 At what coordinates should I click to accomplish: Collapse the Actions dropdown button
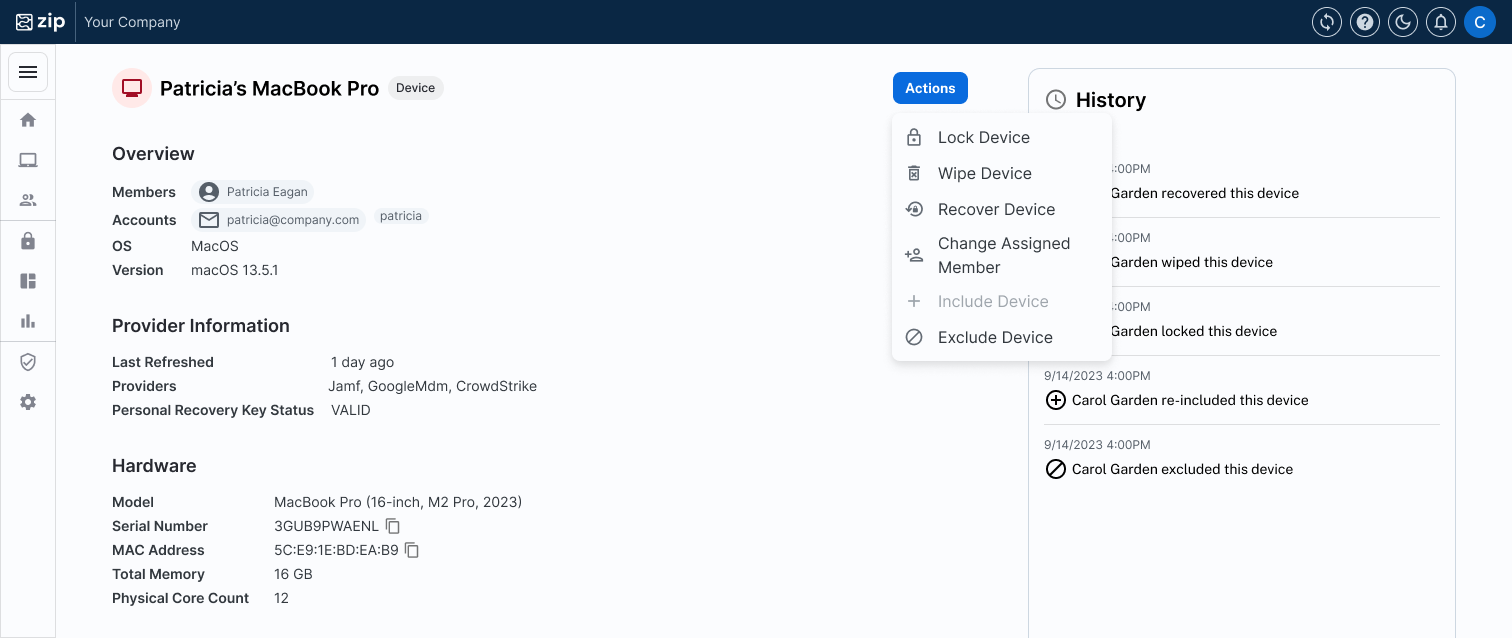930,88
